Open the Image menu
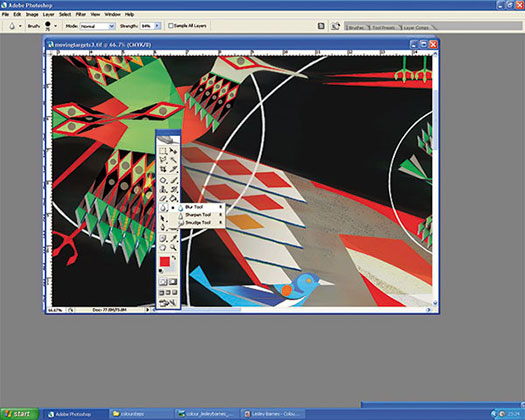The image size is (525, 420). tap(32, 14)
